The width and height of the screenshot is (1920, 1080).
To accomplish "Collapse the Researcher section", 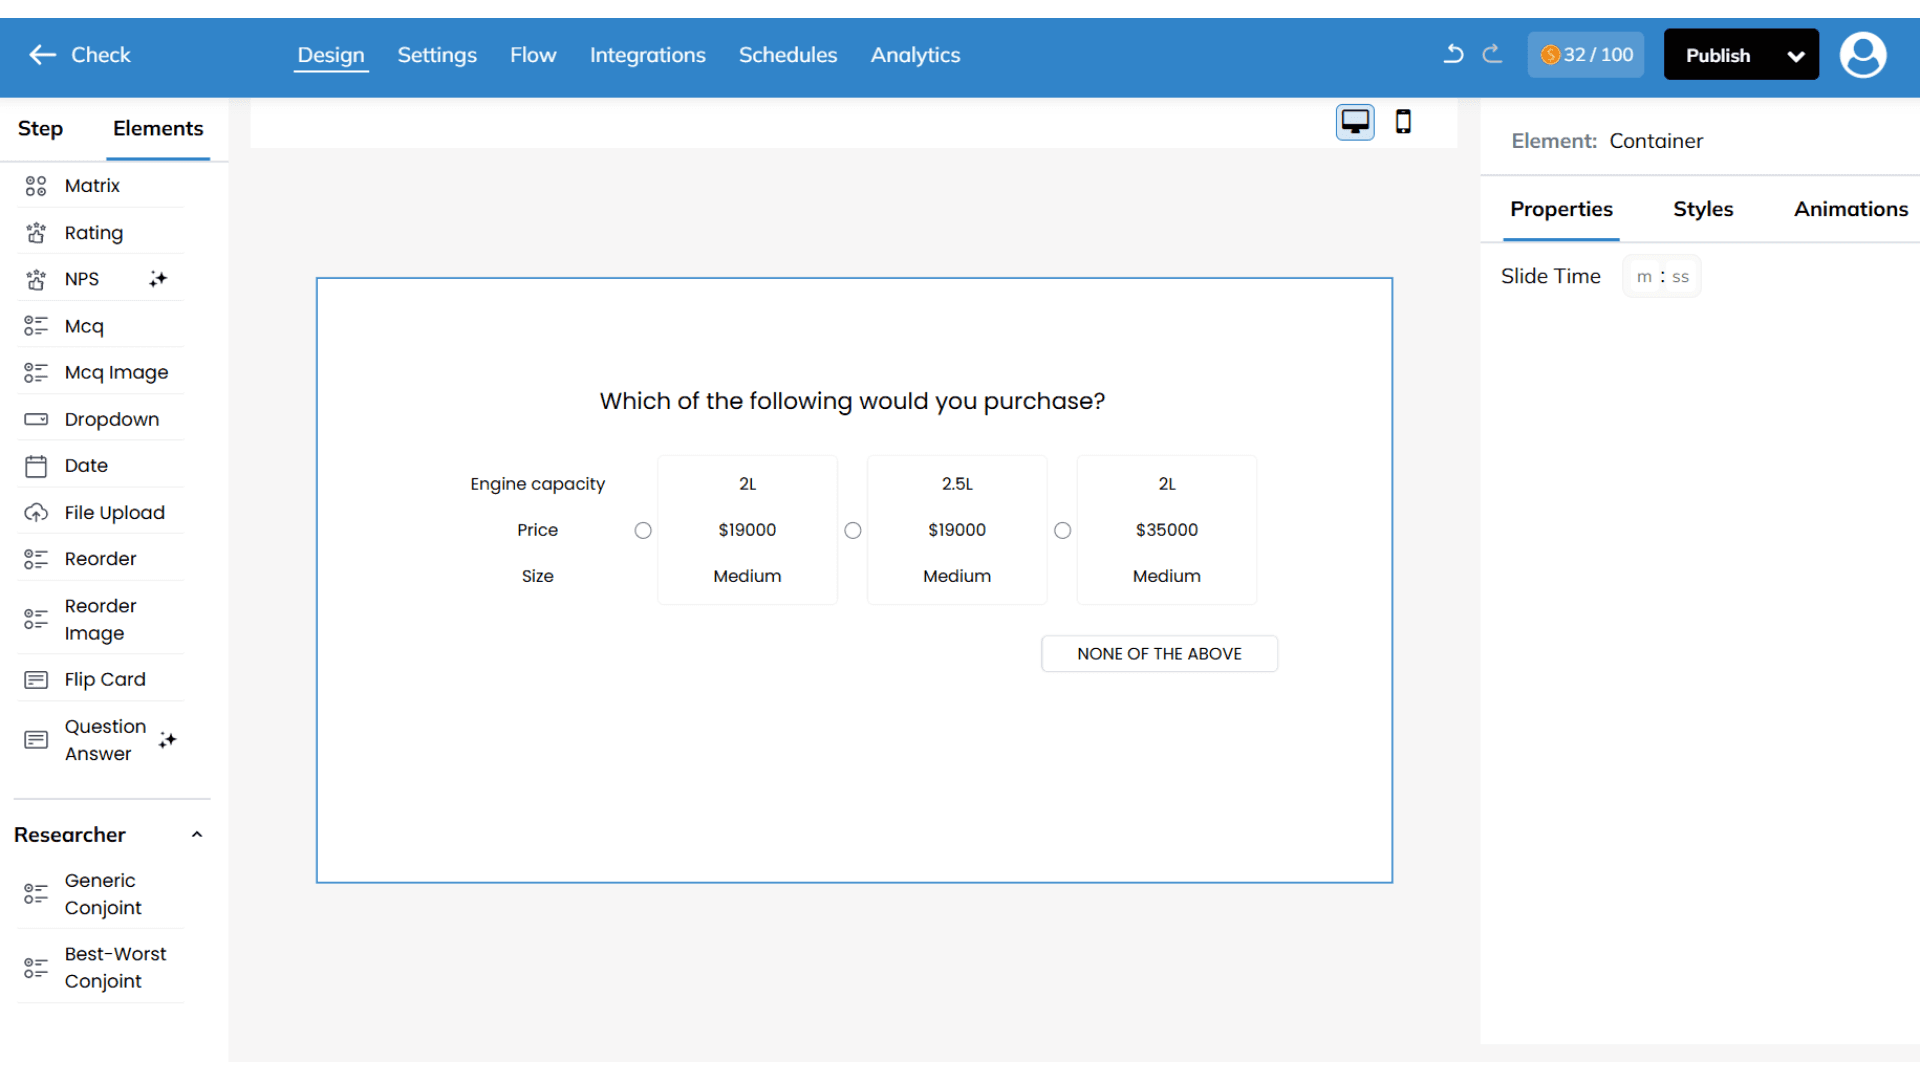I will [x=197, y=835].
